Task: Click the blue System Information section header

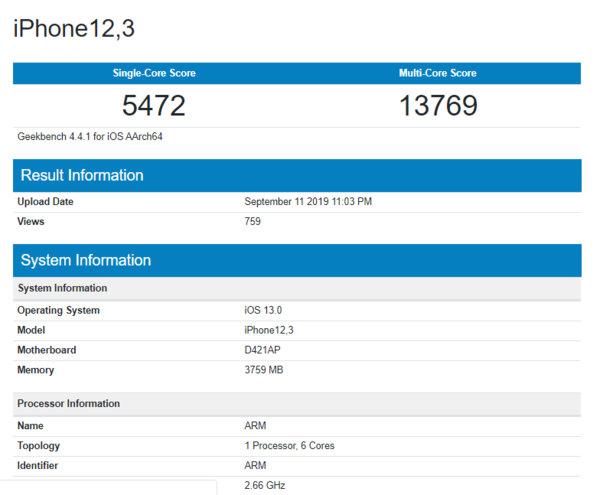Action: [x=297, y=261]
